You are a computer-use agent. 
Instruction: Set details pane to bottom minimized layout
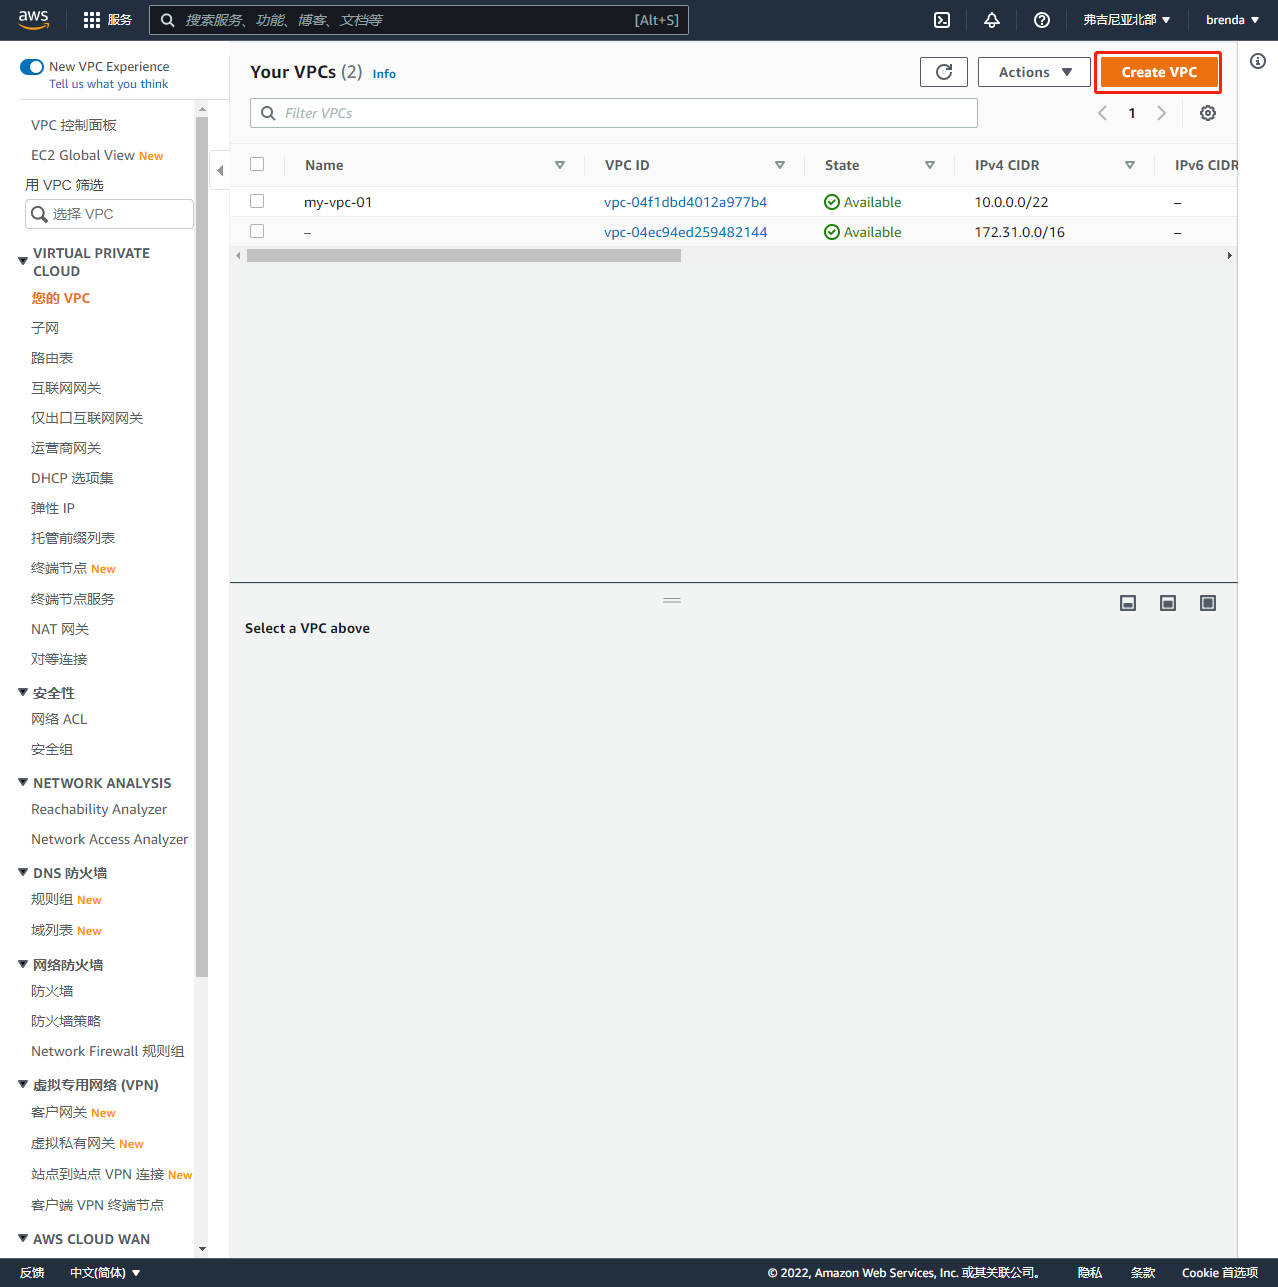click(x=1128, y=603)
